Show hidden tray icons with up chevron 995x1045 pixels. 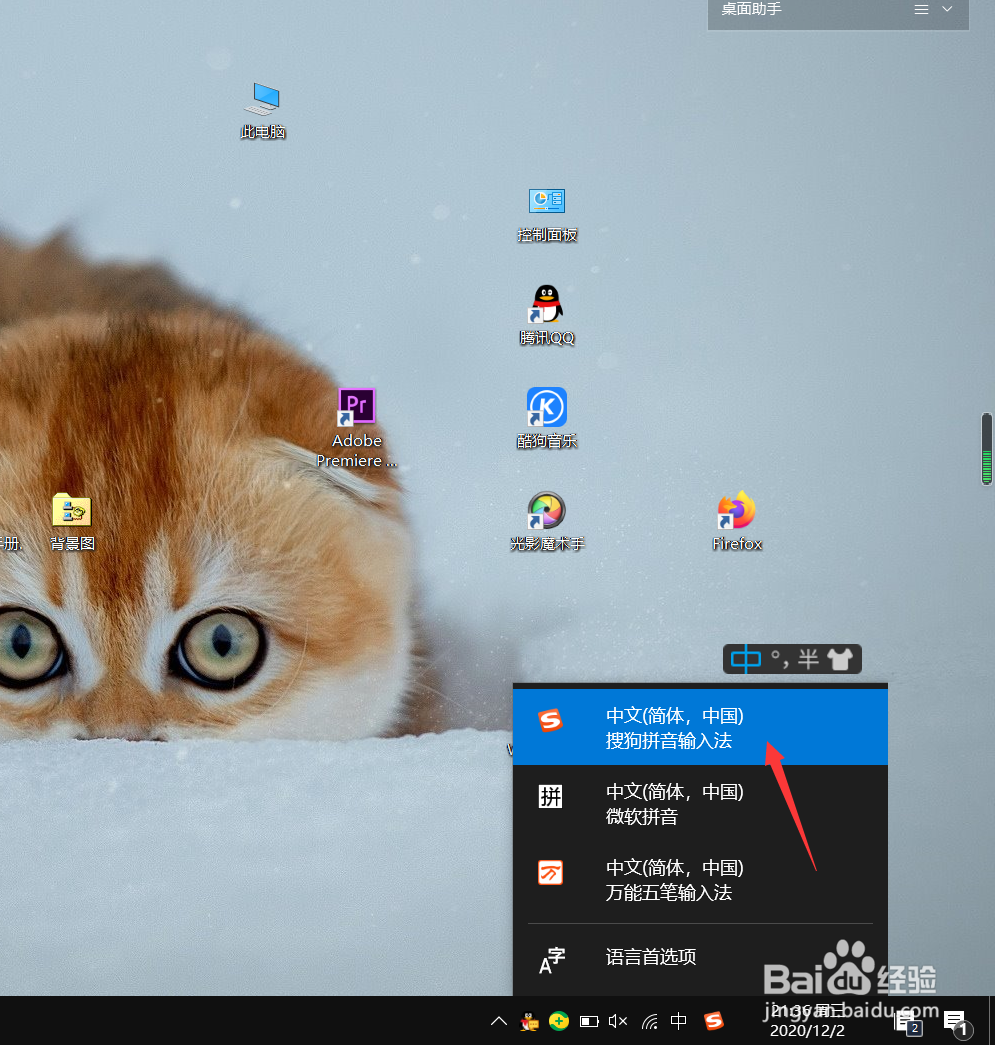click(498, 1021)
